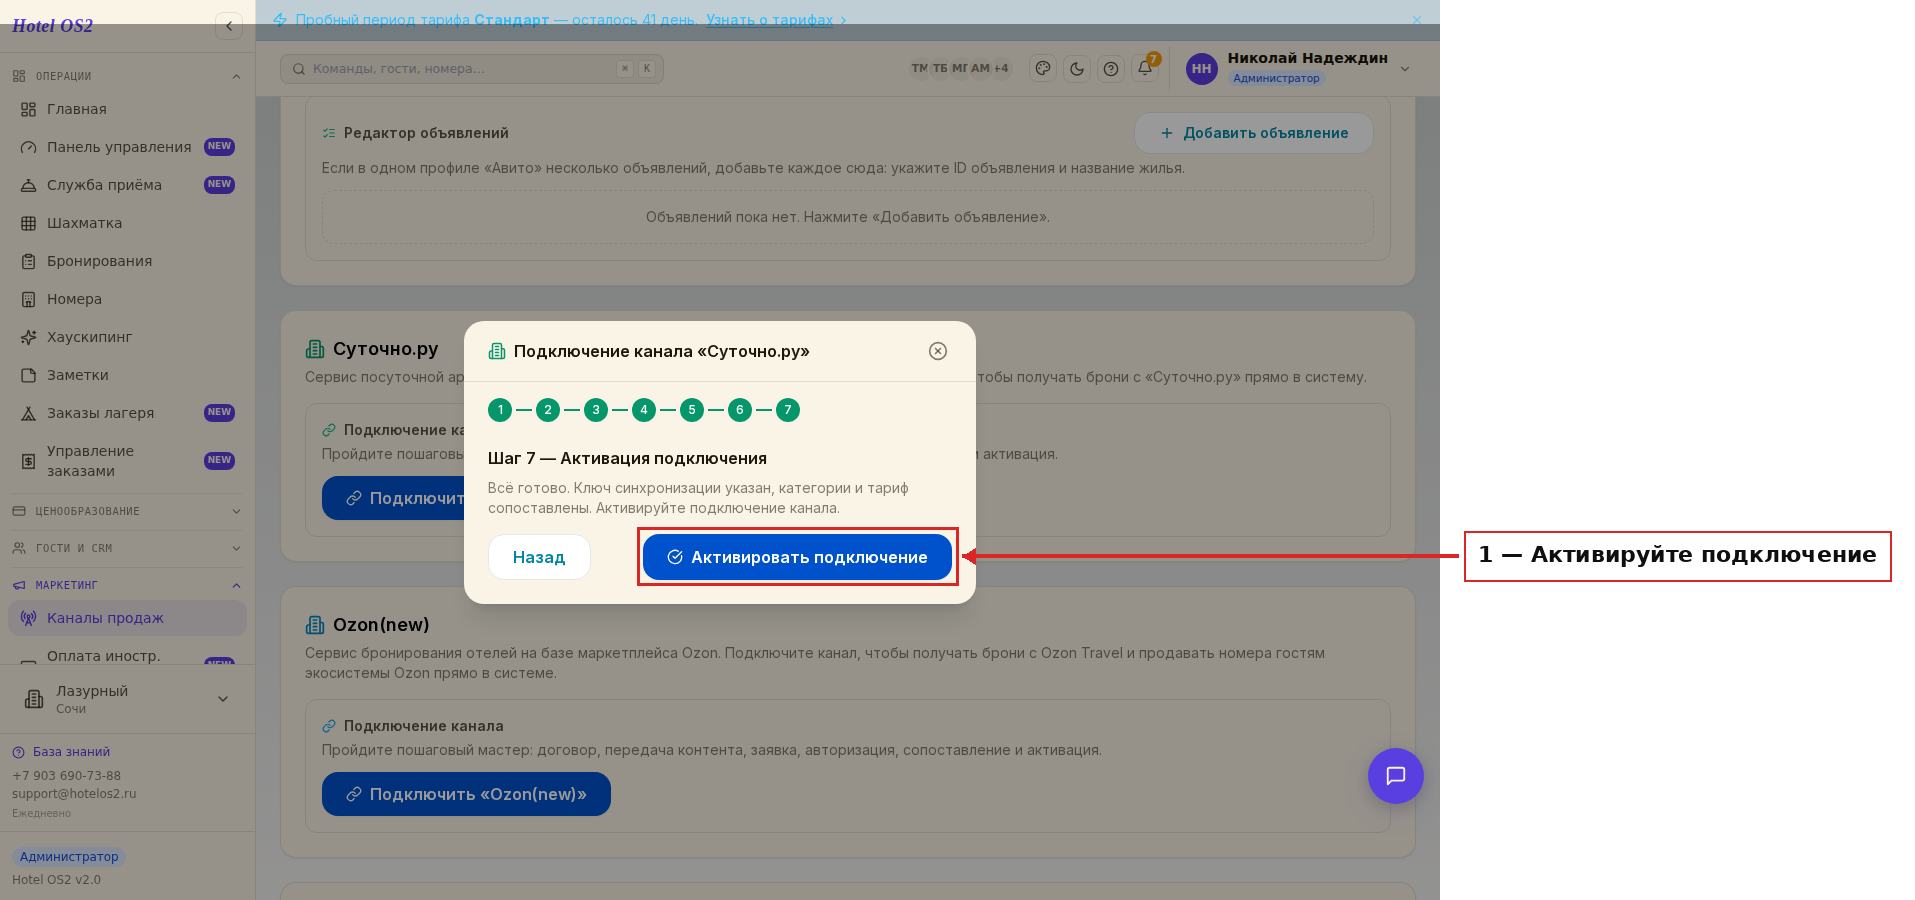Click Добавить объявление button
Image resolution: width=1915 pixels, height=900 pixels.
tap(1254, 133)
